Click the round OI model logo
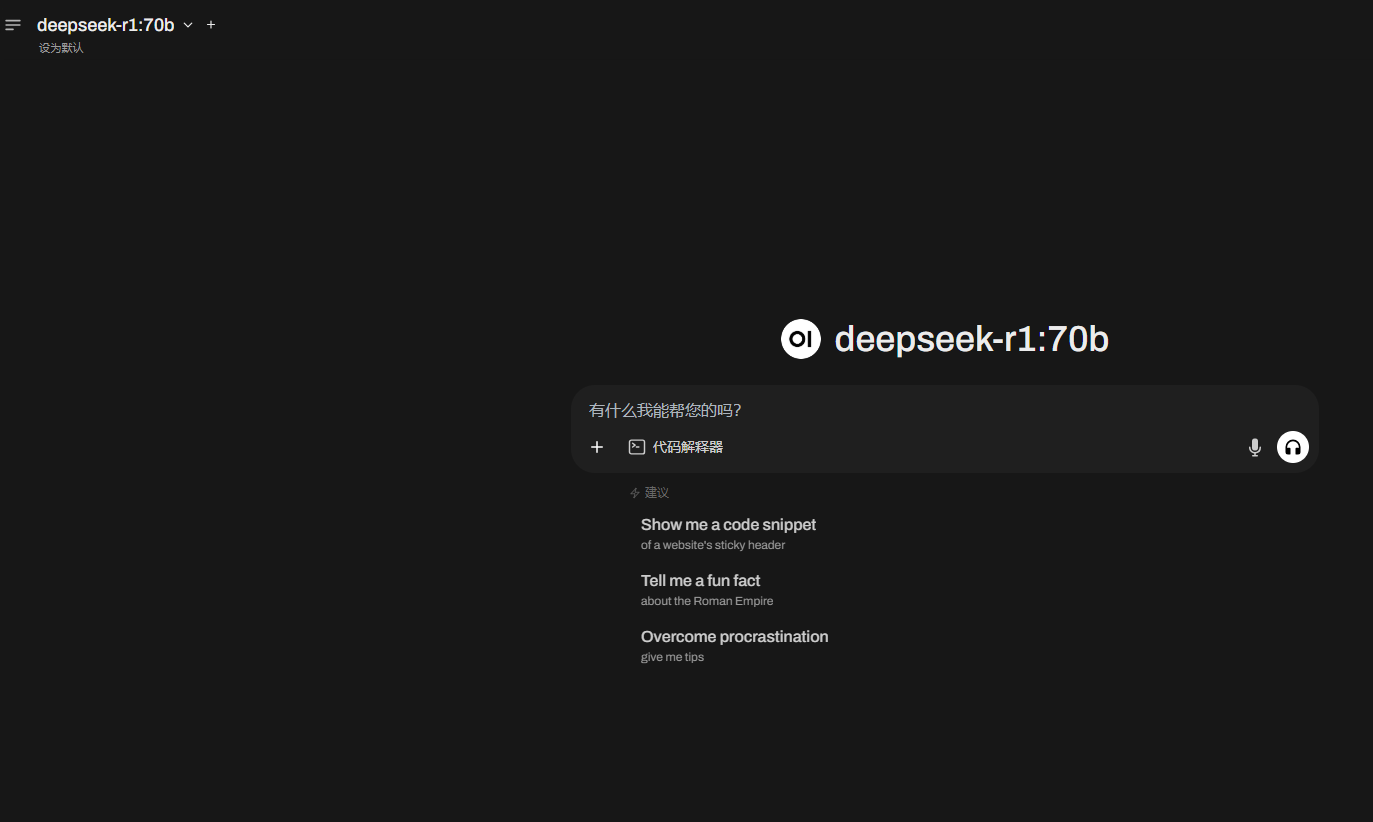Image resolution: width=1373 pixels, height=822 pixels. (801, 339)
